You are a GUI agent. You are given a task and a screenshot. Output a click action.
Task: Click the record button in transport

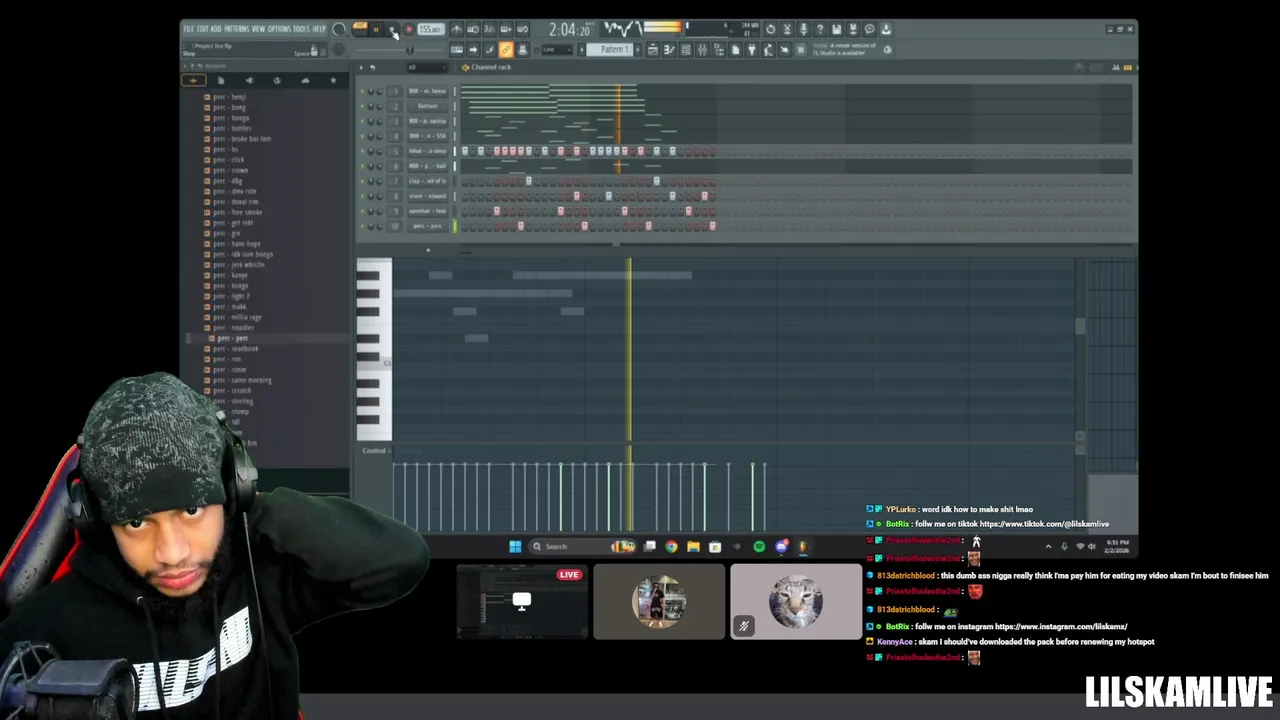408,29
